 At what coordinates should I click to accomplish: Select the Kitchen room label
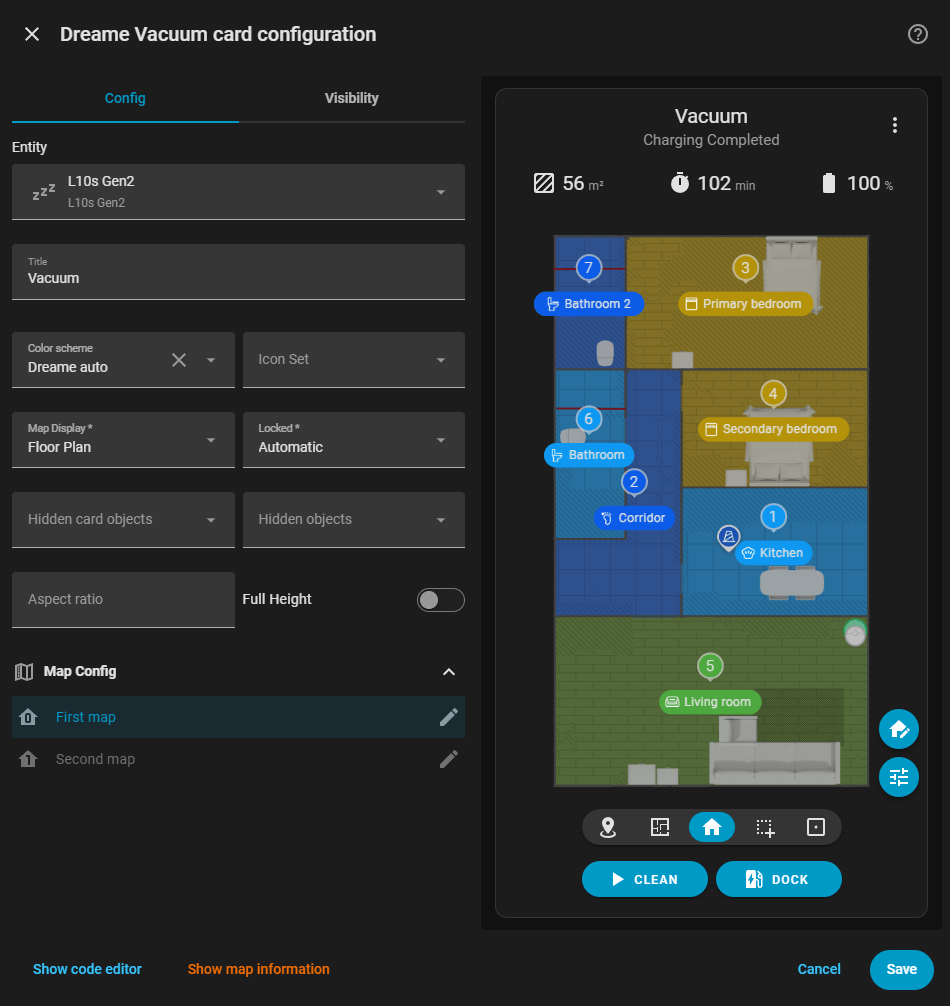tap(773, 553)
